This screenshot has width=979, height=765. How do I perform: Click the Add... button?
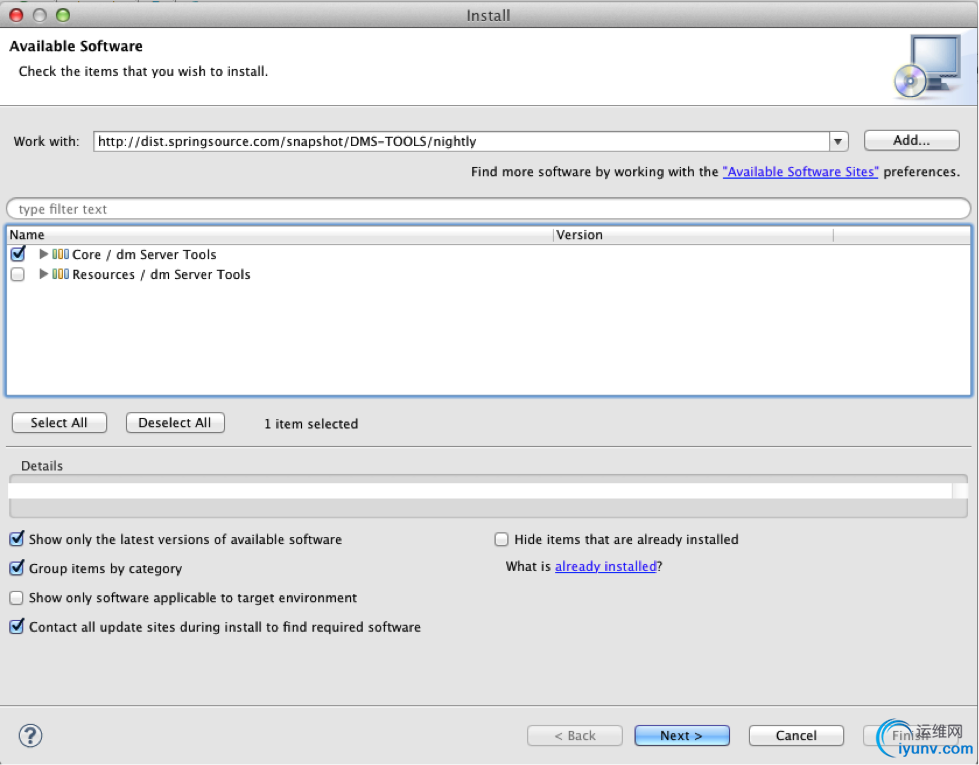912,141
